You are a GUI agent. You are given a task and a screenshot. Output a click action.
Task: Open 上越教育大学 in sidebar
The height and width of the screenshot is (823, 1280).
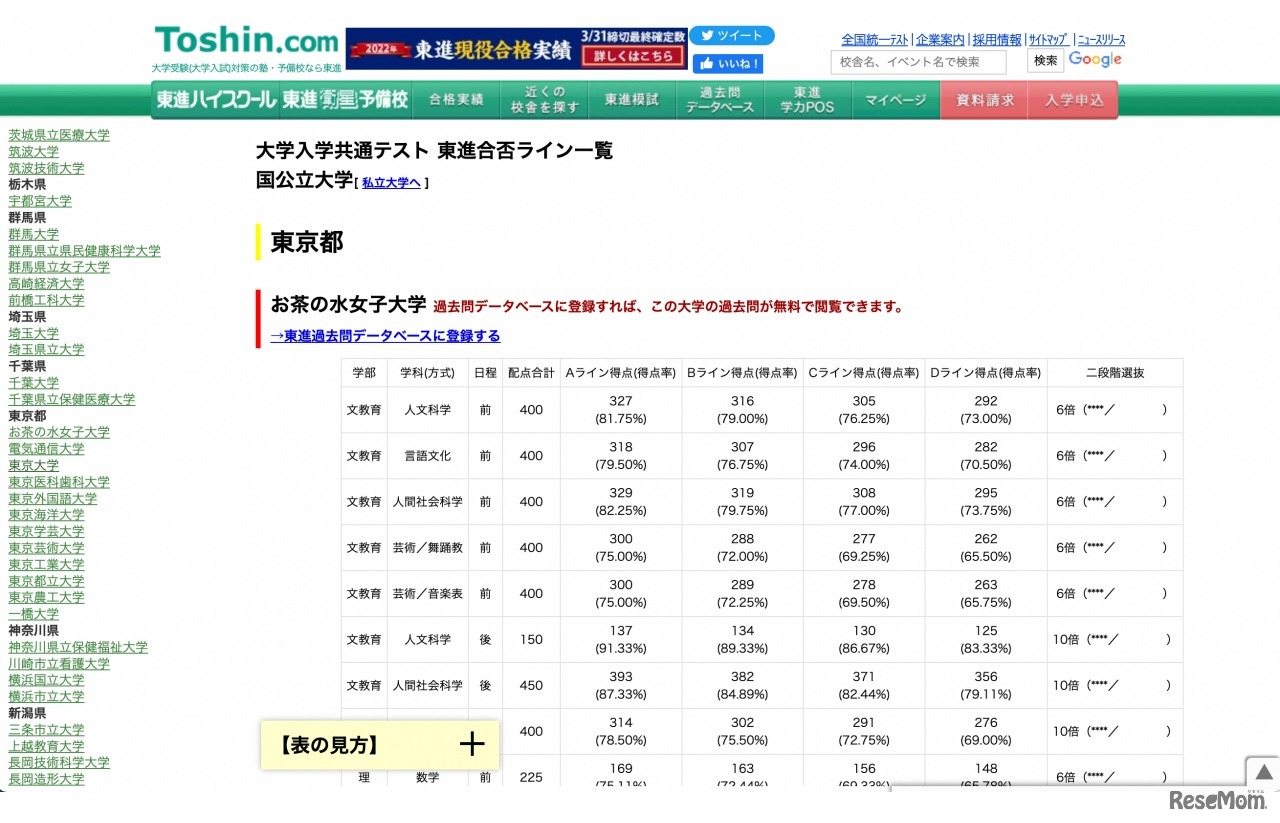[46, 746]
